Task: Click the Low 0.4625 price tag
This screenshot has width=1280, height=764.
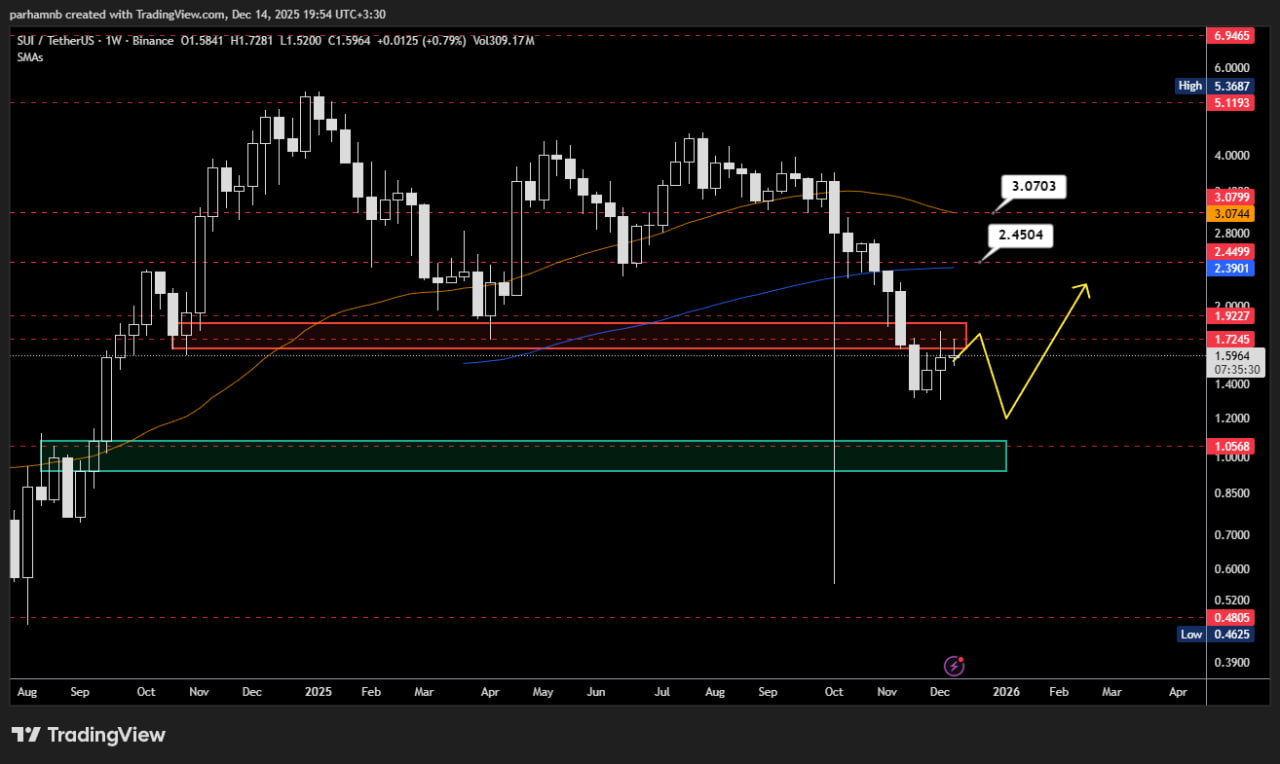Action: [1227, 634]
